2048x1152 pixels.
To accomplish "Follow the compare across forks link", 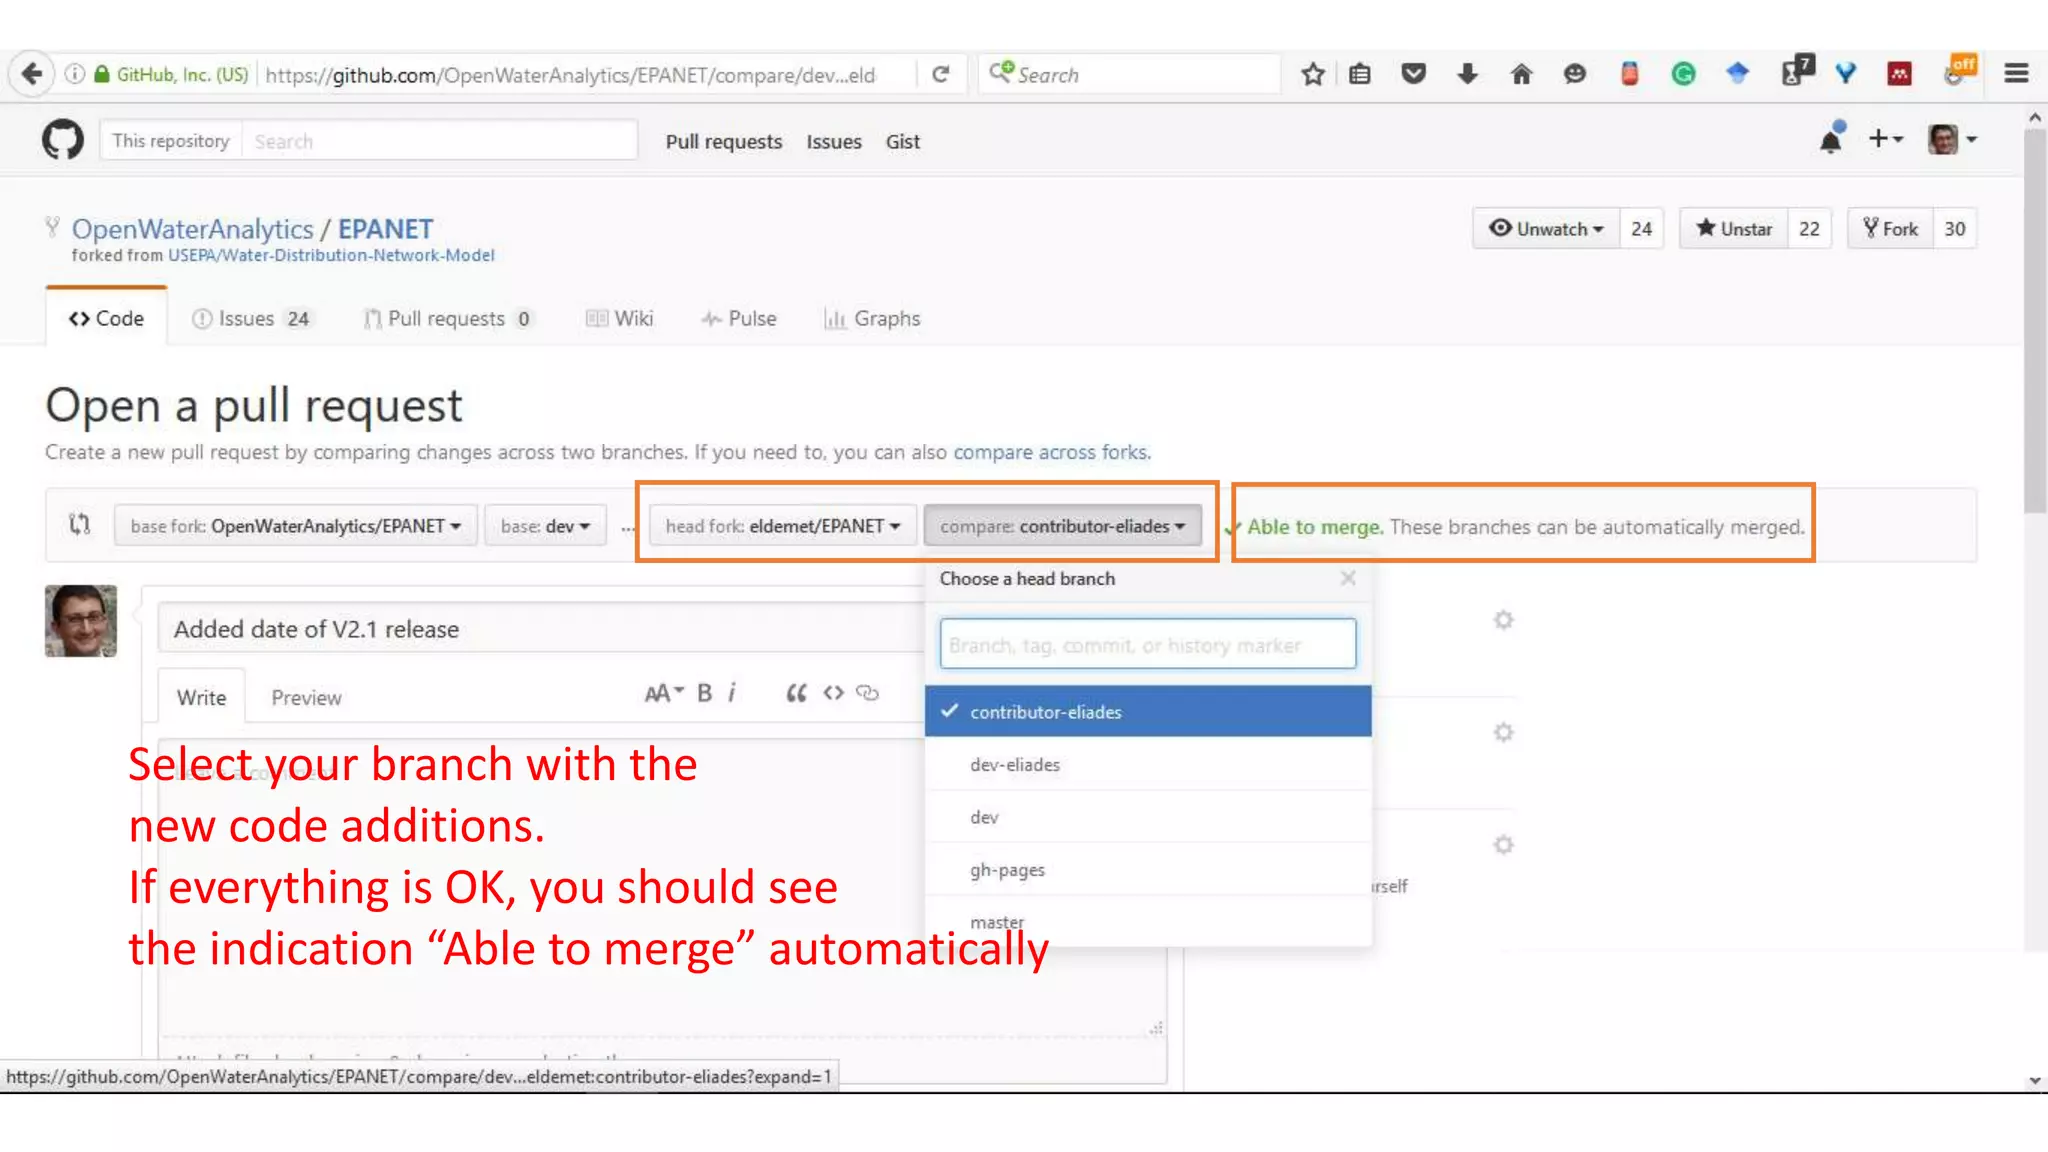I will click(x=1051, y=452).
